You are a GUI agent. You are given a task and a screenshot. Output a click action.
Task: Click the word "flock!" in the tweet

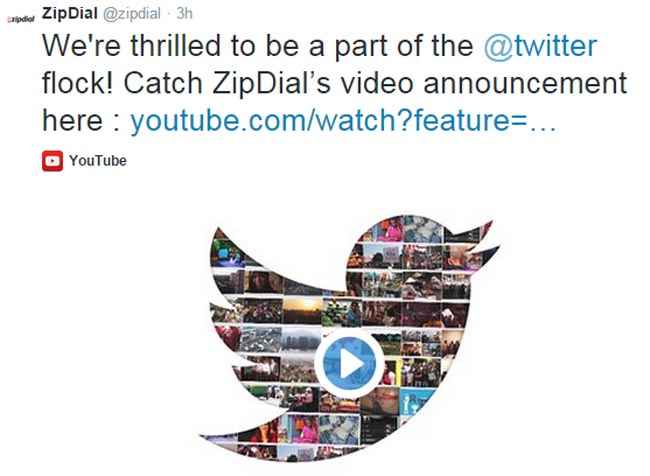[78, 83]
